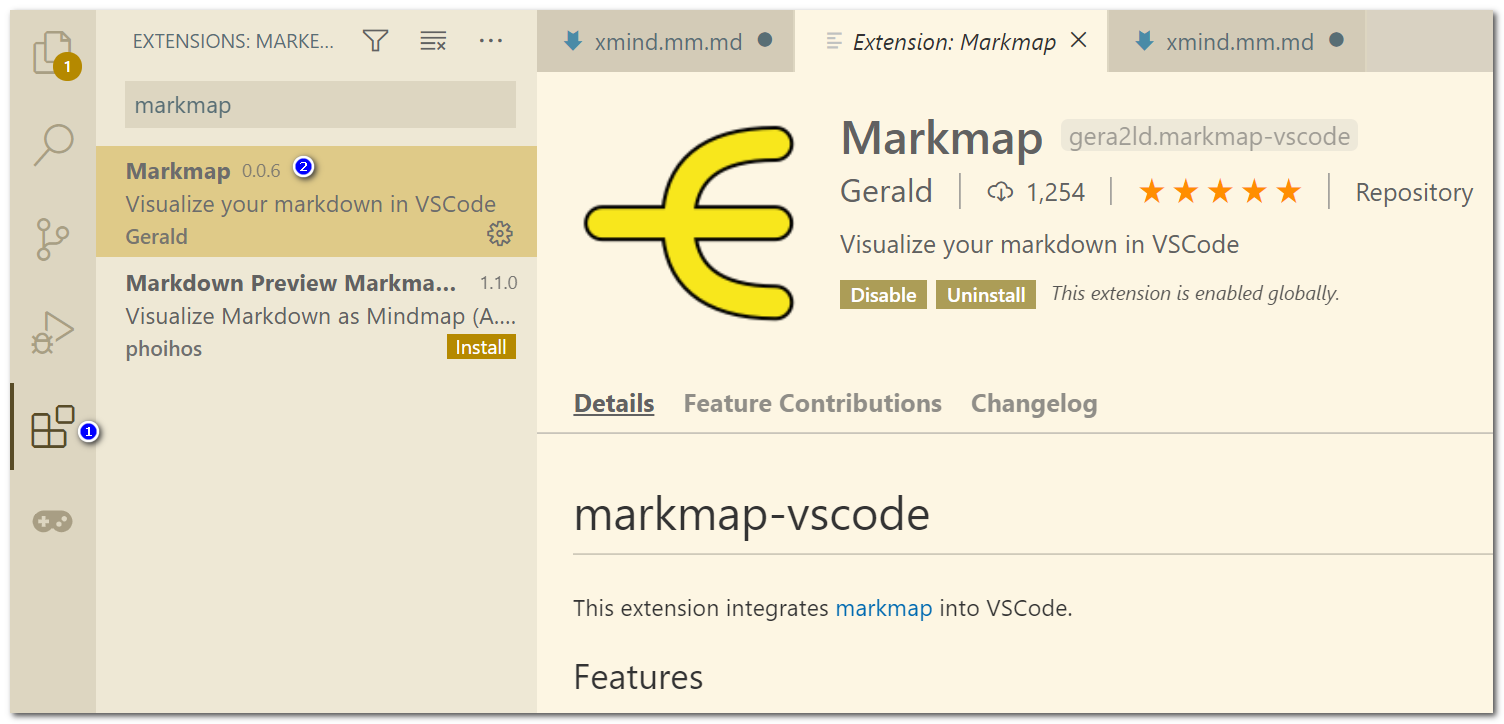Open the Changelog tab
1504x724 pixels.
pyautogui.click(x=1034, y=403)
